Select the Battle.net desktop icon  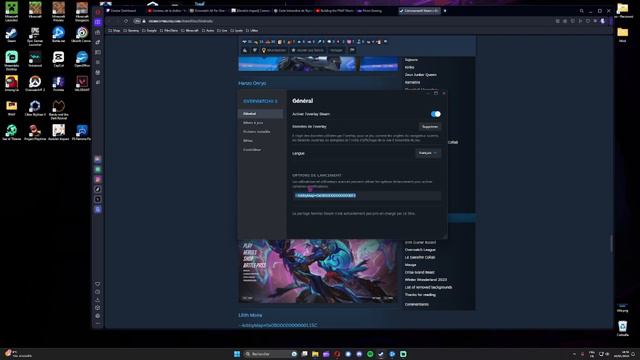tap(58, 35)
